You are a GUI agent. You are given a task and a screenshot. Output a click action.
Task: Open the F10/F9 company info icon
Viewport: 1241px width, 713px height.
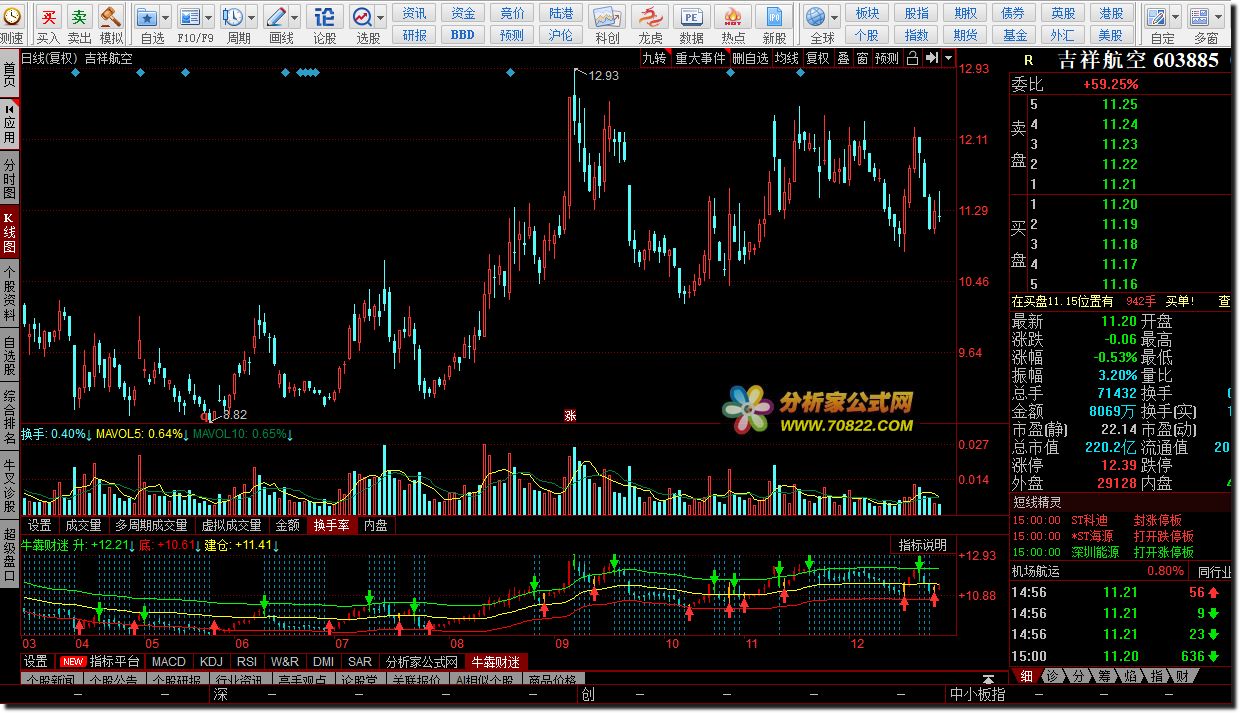[x=189, y=17]
